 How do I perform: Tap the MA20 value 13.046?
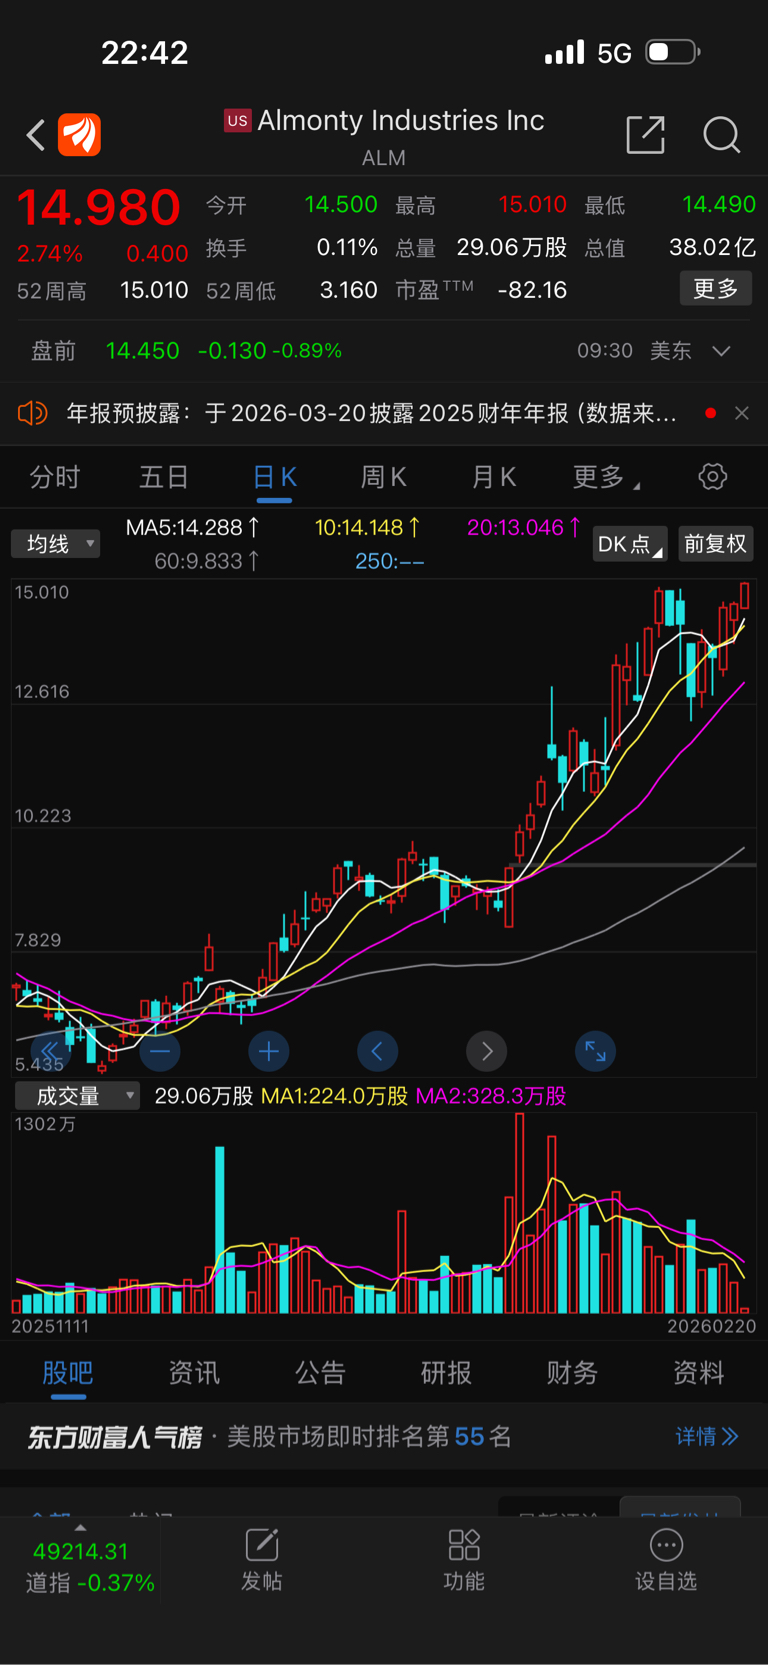[x=523, y=528]
